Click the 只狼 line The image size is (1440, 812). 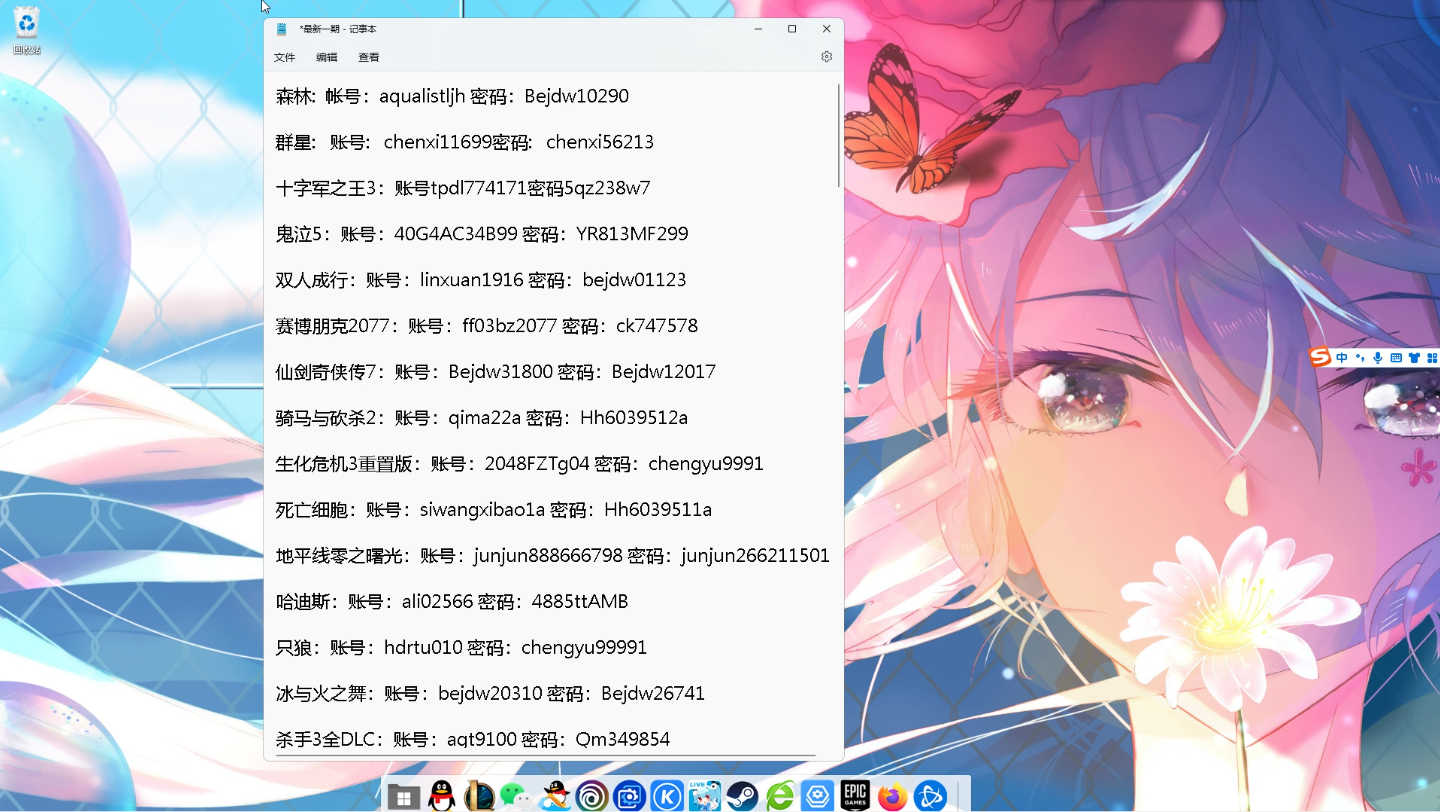[461, 648]
